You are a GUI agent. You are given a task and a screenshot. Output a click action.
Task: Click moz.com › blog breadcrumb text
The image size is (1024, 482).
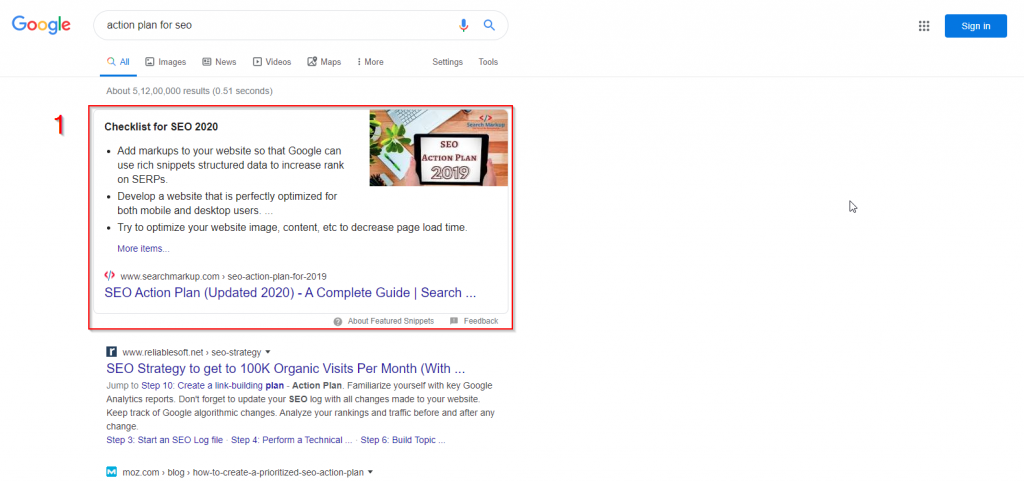(x=244, y=472)
